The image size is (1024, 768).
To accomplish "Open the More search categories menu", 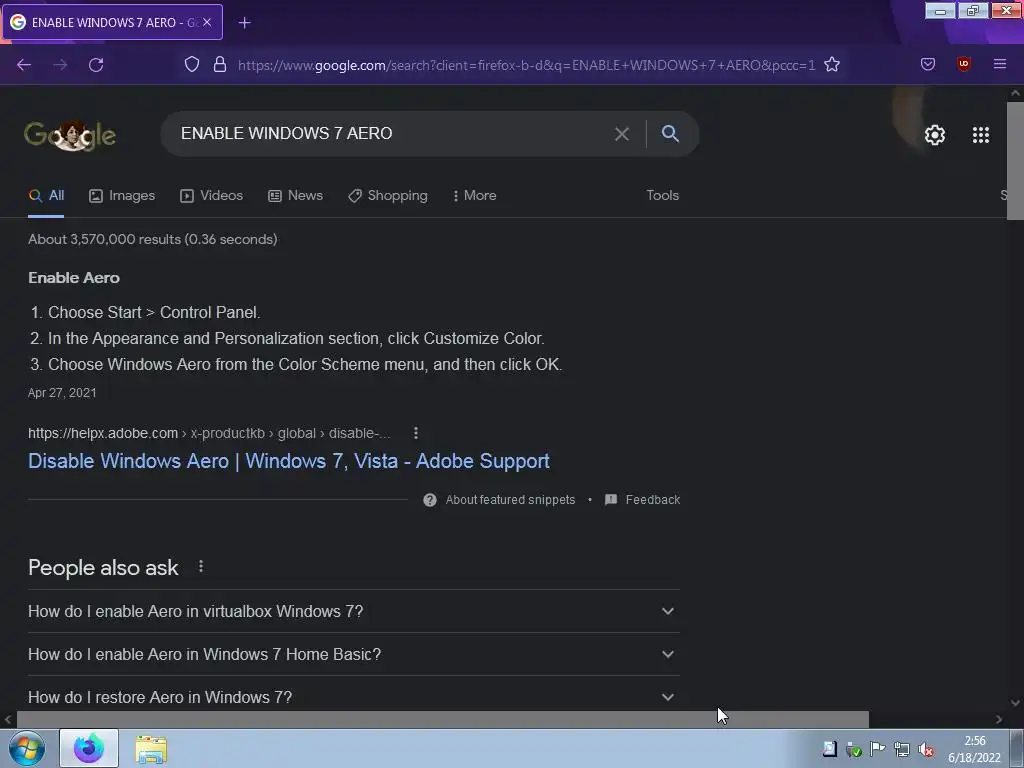I will (x=474, y=195).
